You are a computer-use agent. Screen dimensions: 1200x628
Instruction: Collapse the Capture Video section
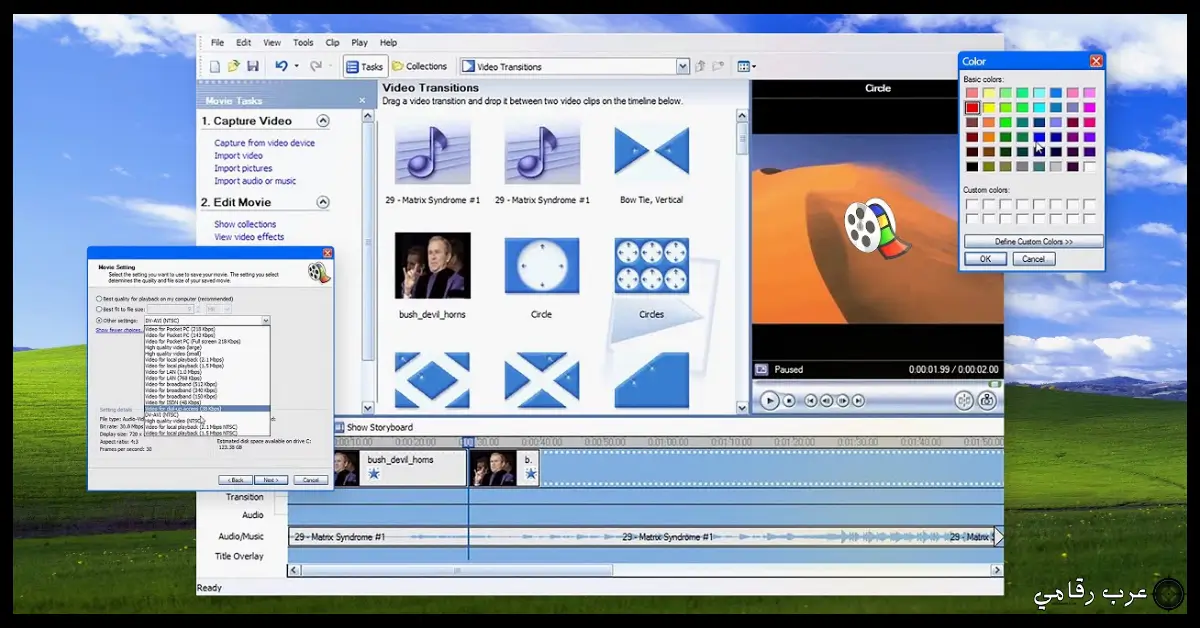pyautogui.click(x=322, y=120)
